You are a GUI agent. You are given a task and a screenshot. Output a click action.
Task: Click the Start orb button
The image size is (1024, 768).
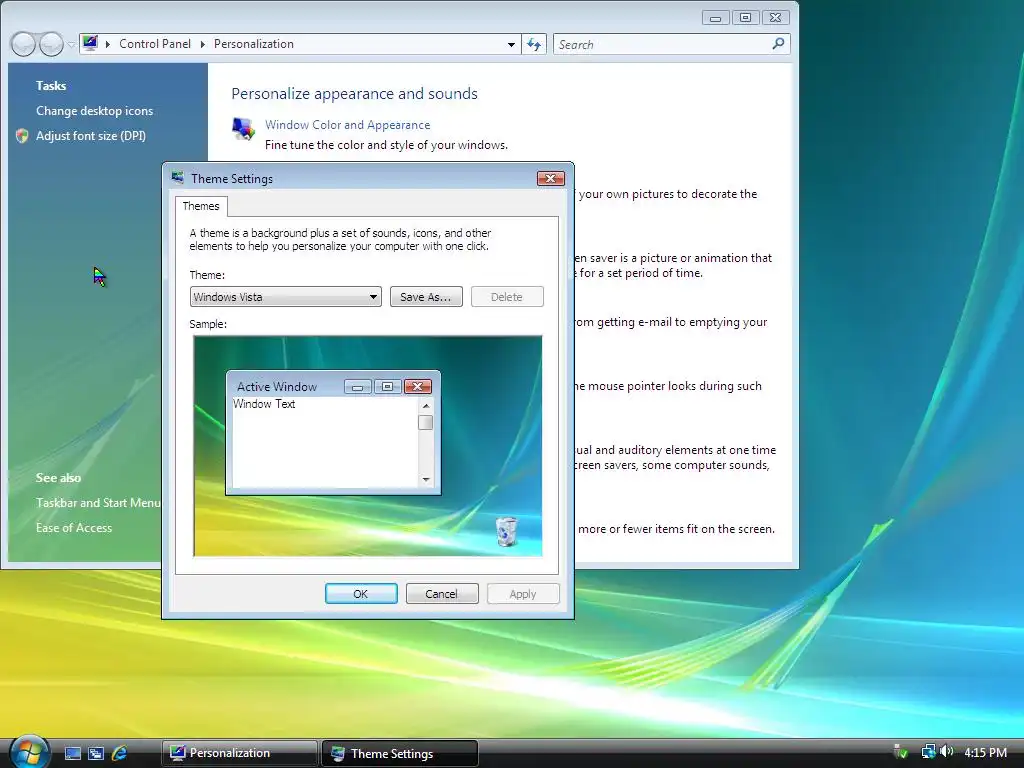(x=28, y=752)
